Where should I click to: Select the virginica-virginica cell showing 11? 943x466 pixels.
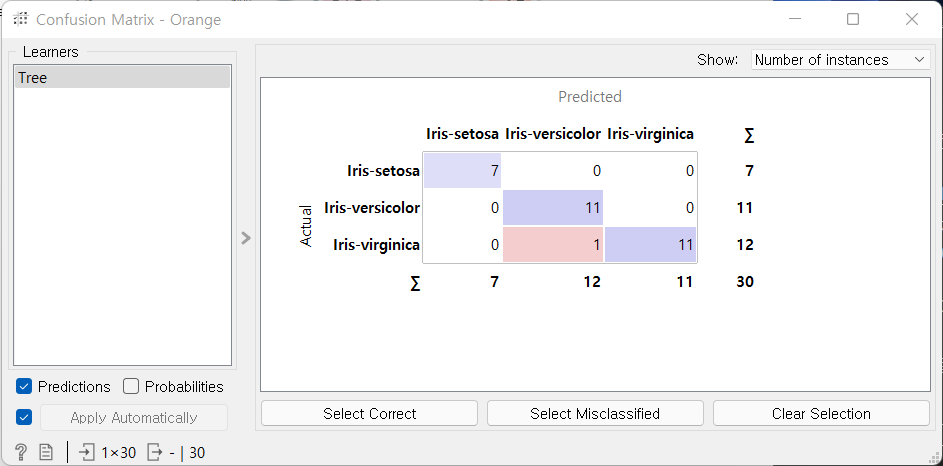pos(650,244)
